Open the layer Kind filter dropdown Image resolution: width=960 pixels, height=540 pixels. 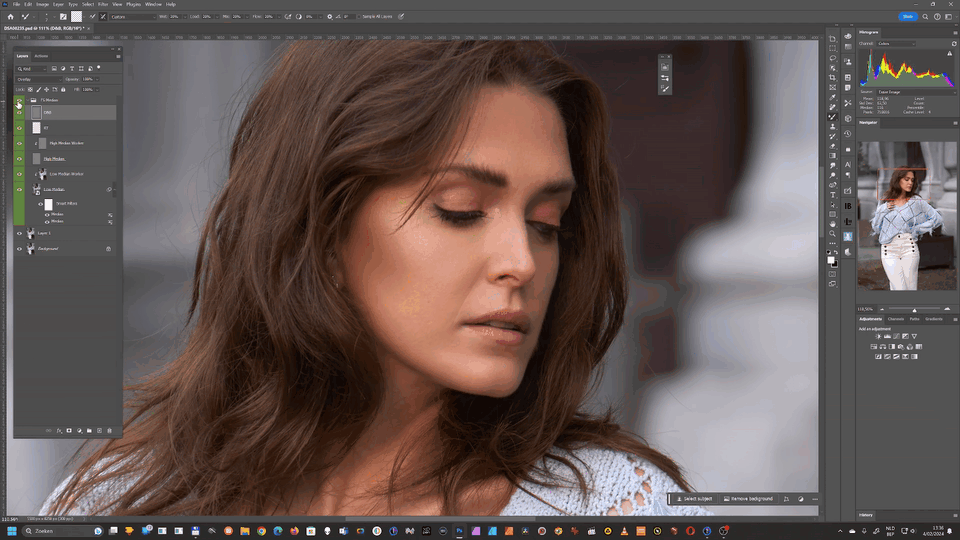click(31, 69)
